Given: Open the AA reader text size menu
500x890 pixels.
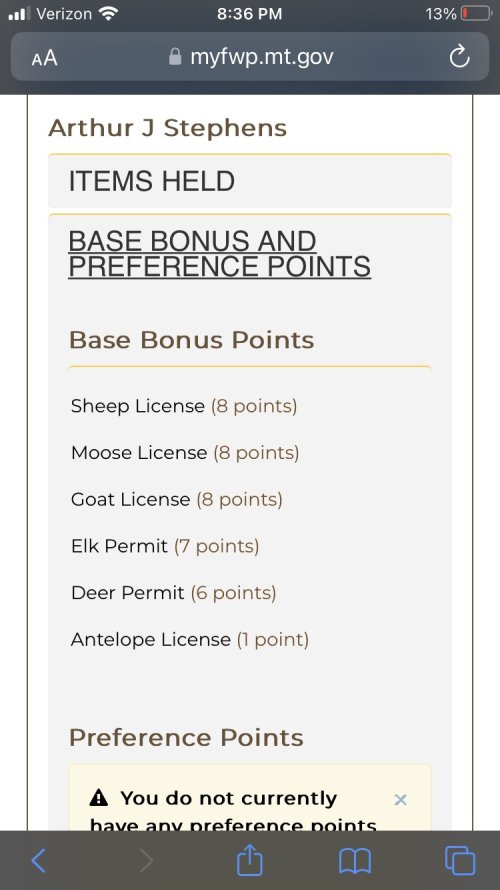Looking at the screenshot, I should pos(44,57).
